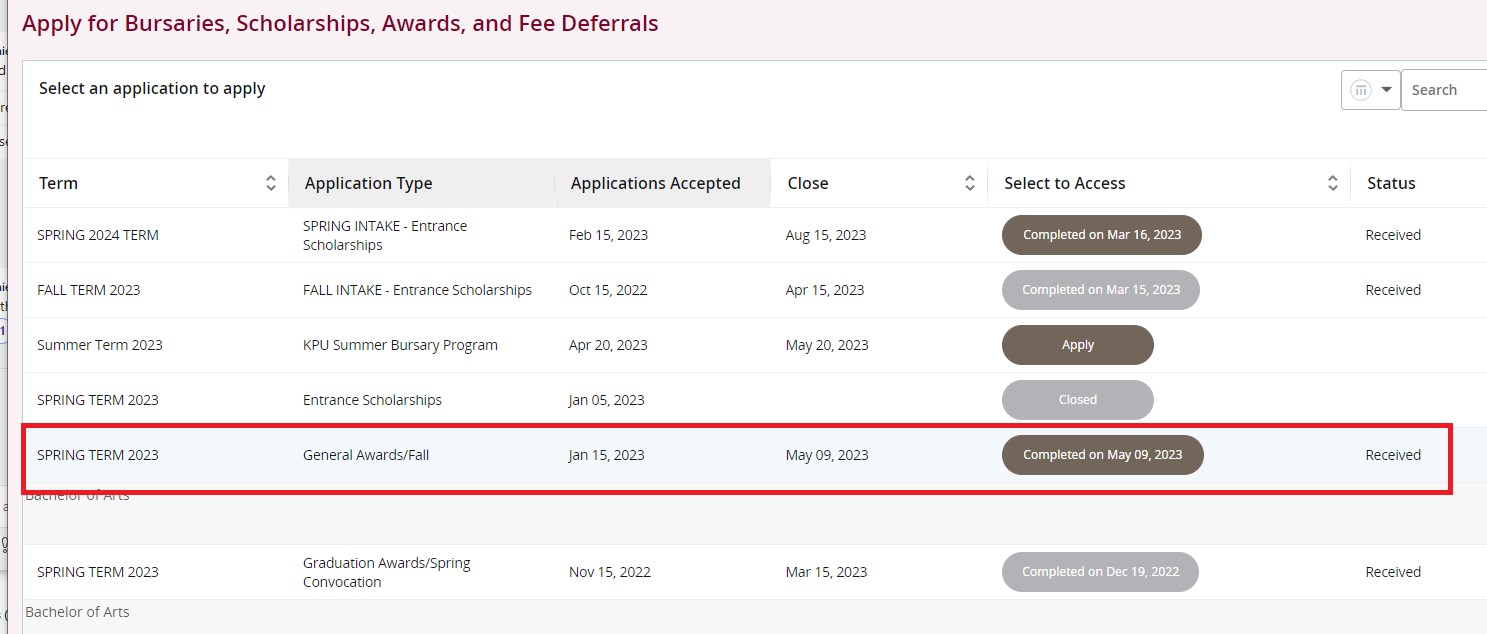Image resolution: width=1487 pixels, height=634 pixels.
Task: Select the KPU Summer Bursary Program entry
Action: (x=400, y=345)
